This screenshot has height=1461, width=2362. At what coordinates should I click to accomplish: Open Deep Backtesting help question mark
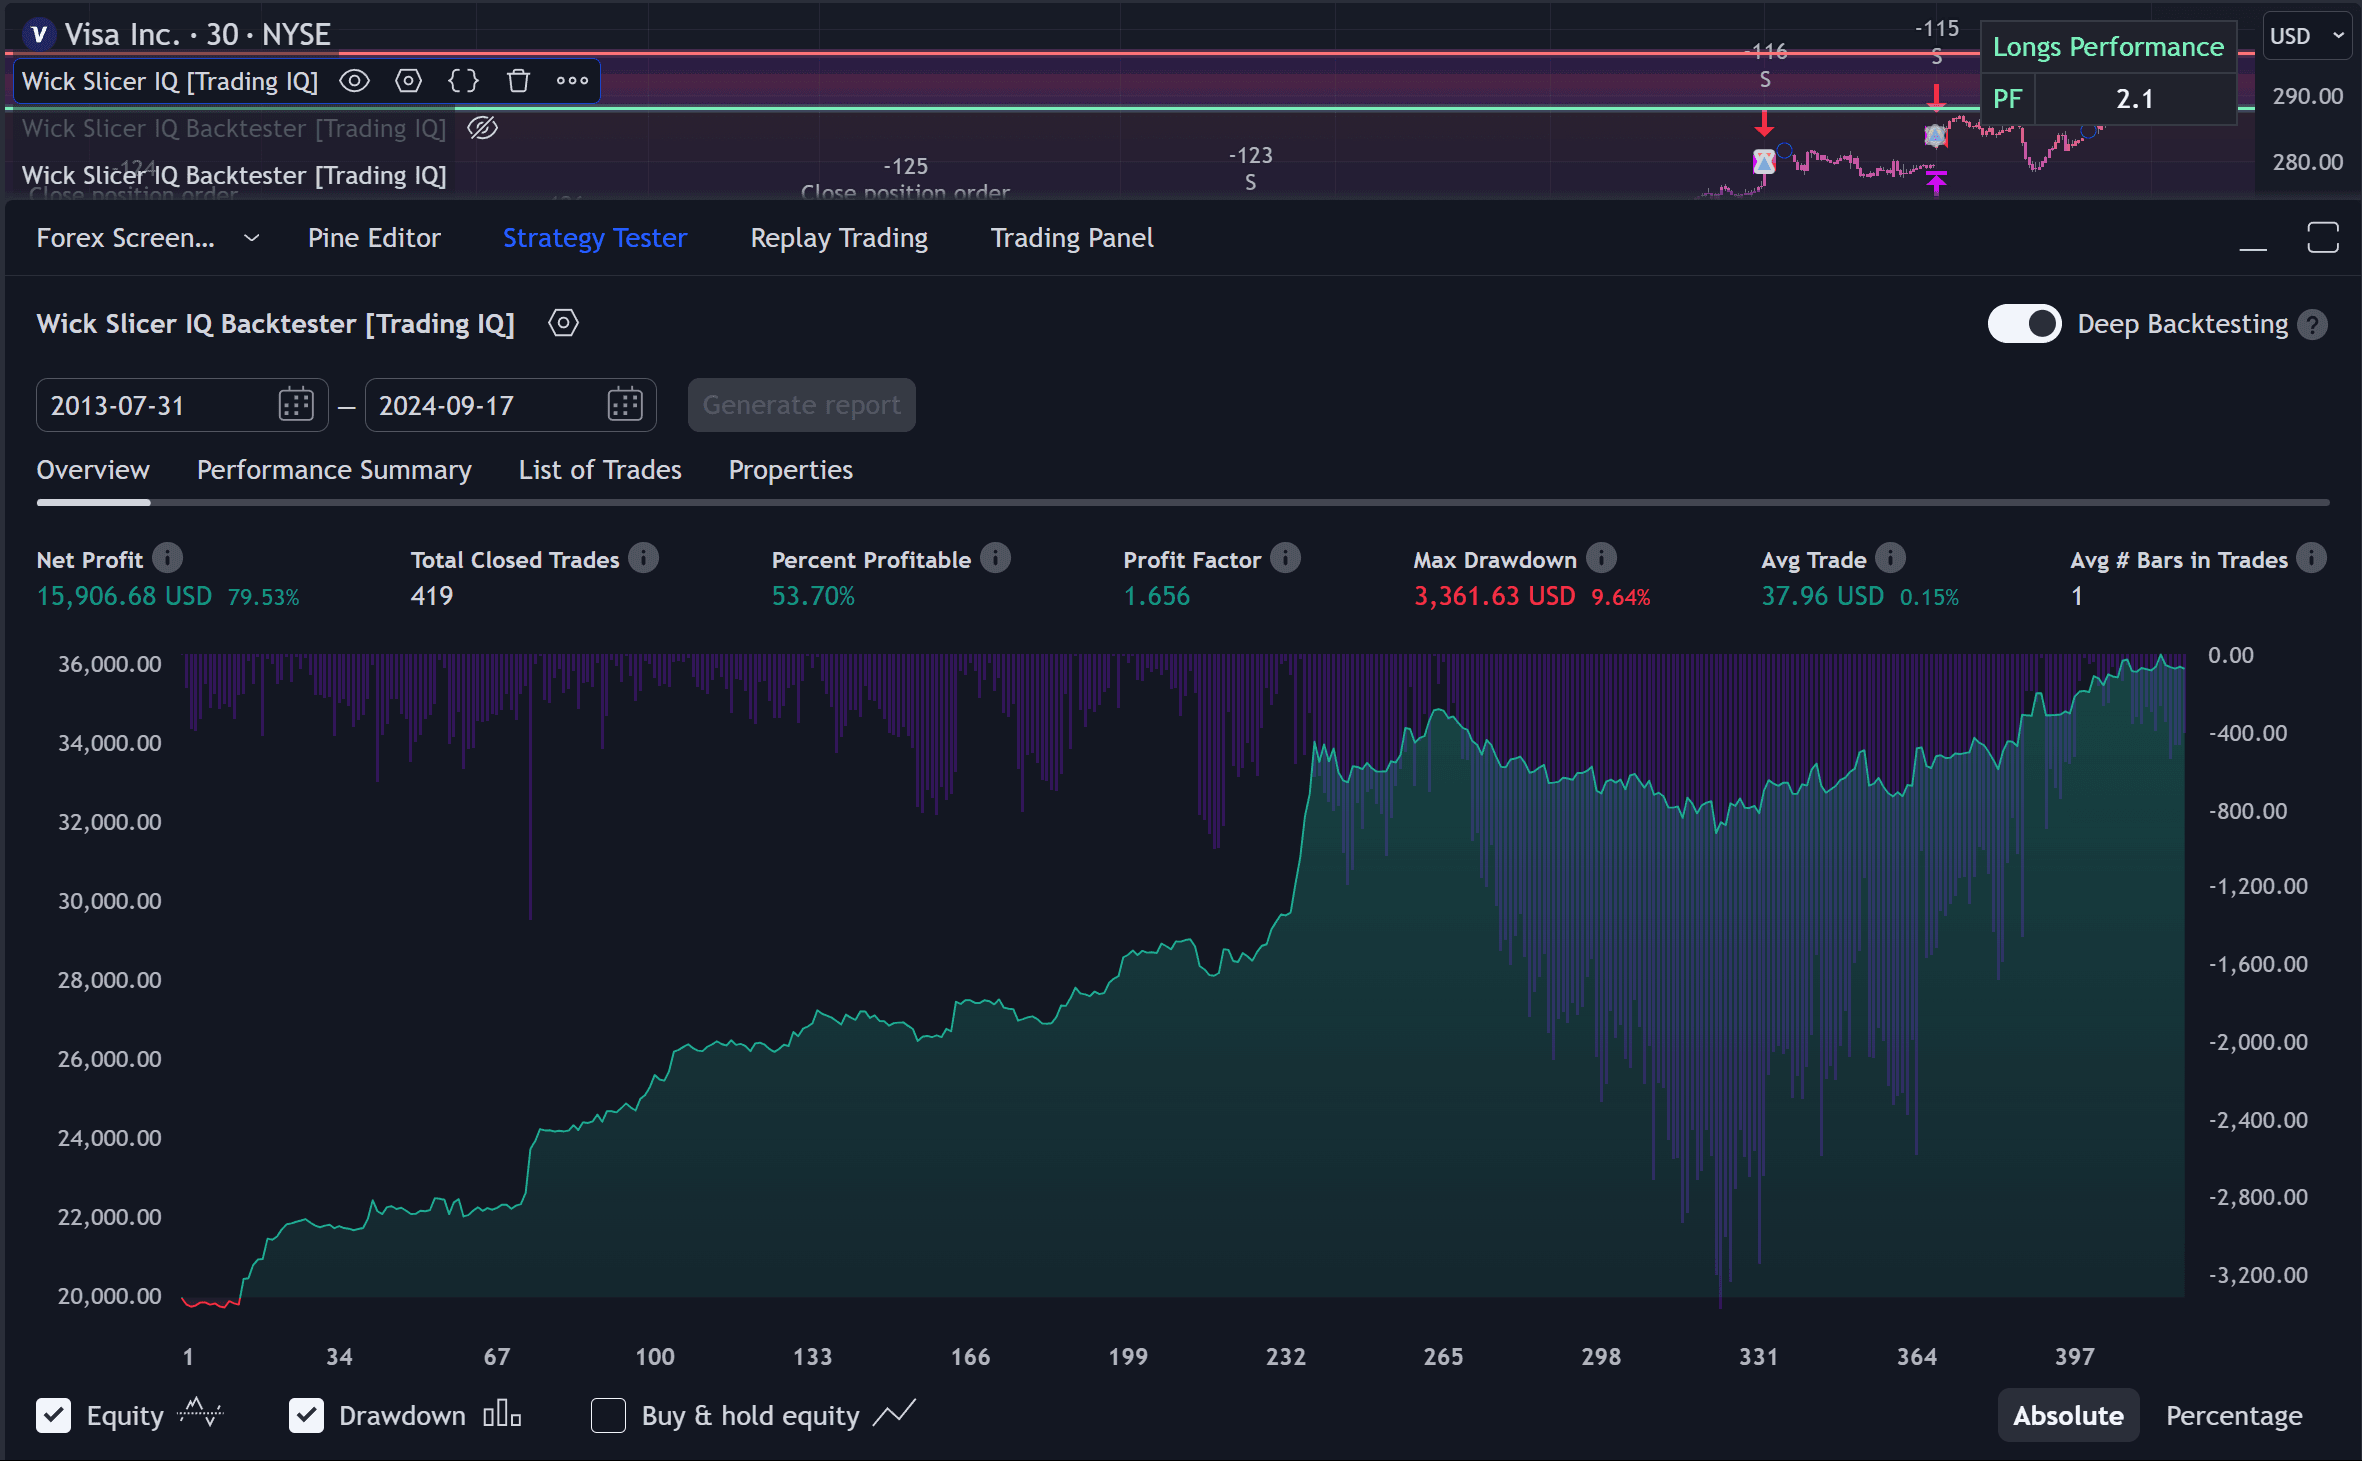click(x=2313, y=325)
